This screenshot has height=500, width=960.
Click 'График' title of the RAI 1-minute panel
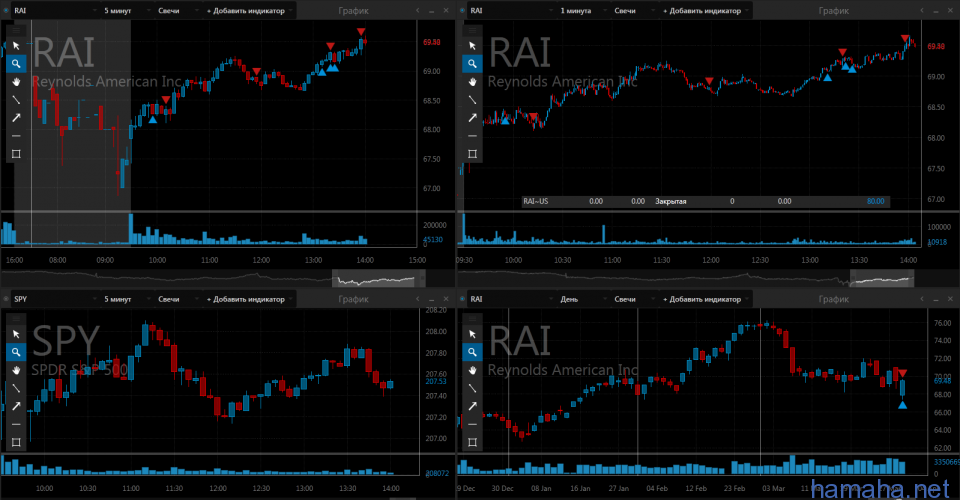click(x=833, y=10)
